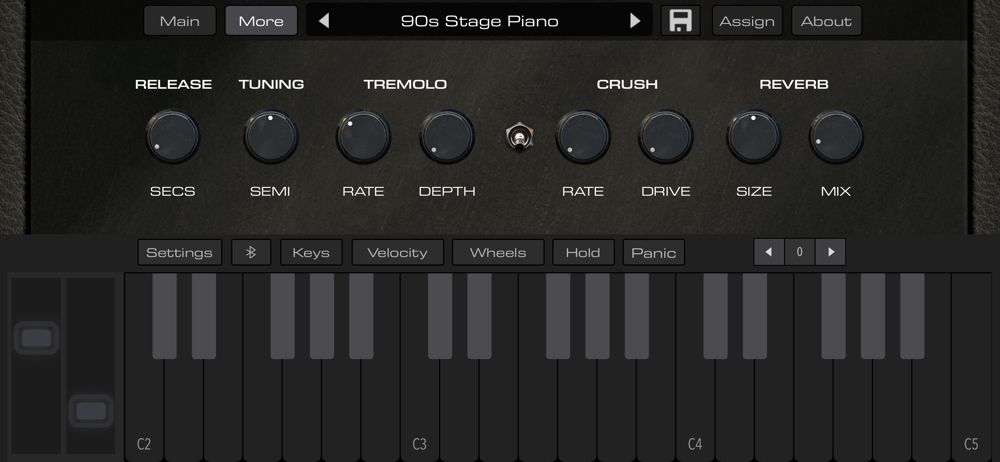Open the Keys options

pos(311,252)
